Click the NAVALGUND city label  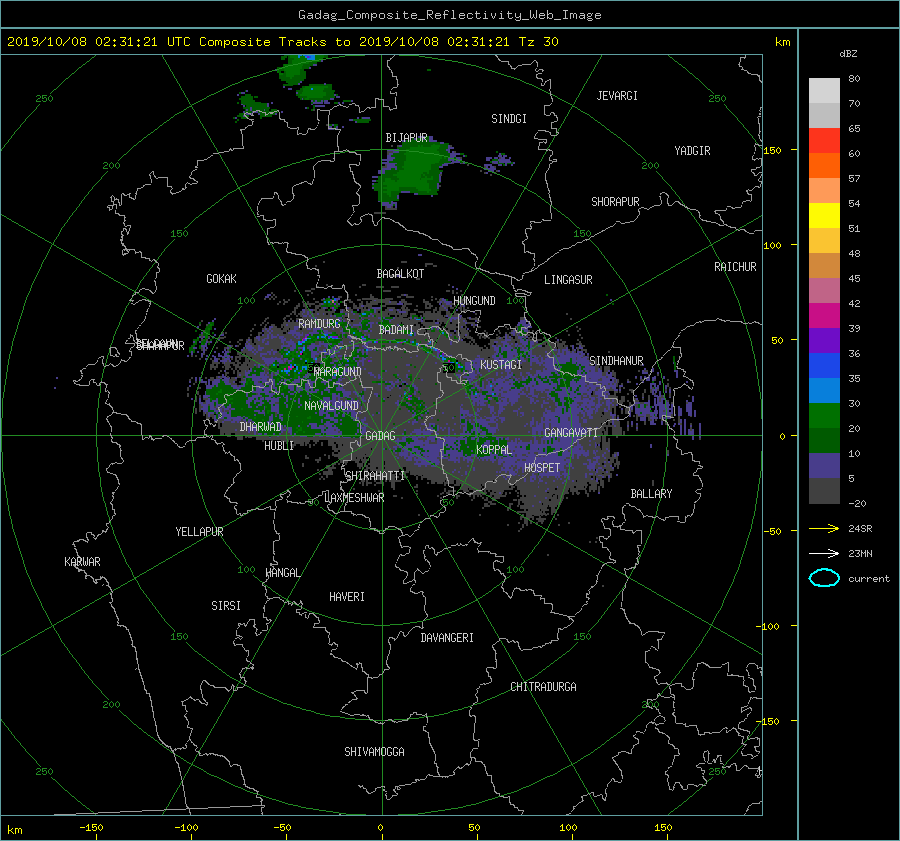coord(331,406)
